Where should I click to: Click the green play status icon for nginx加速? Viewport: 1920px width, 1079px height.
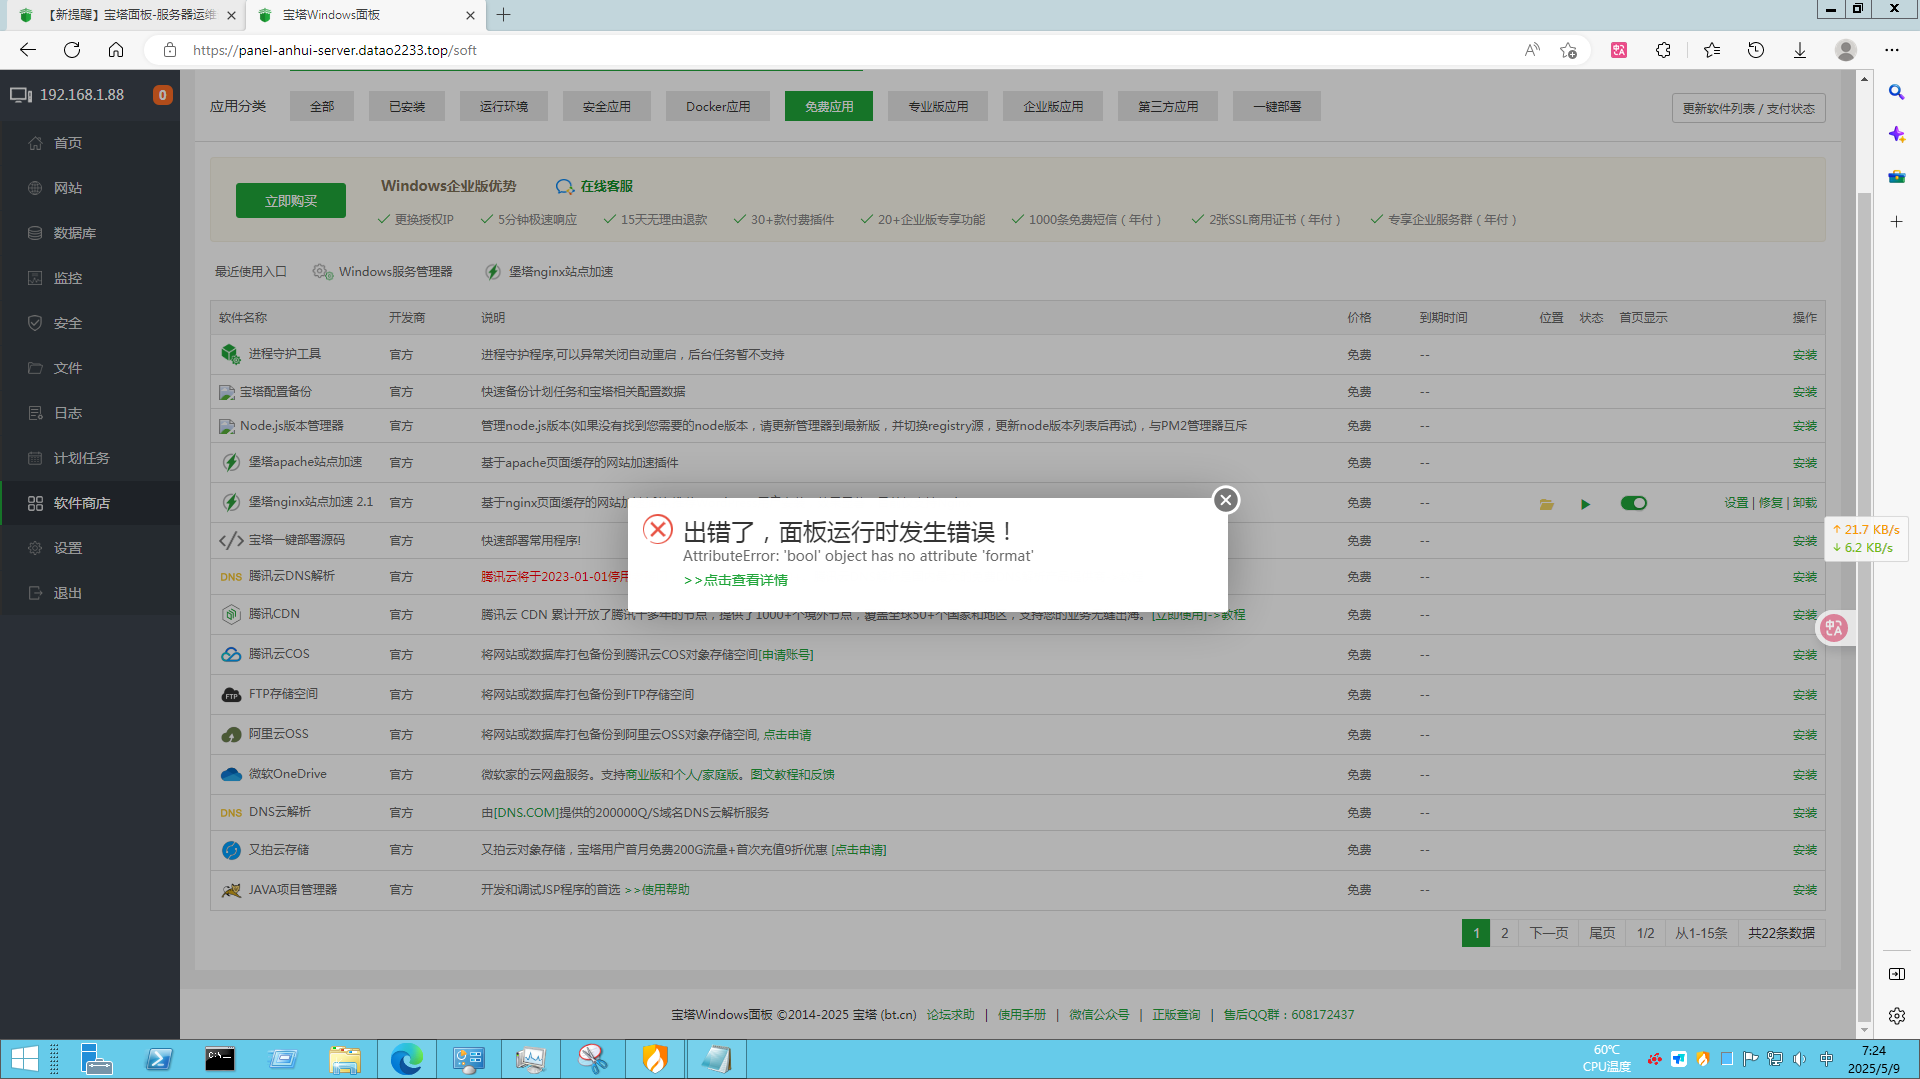pos(1585,504)
